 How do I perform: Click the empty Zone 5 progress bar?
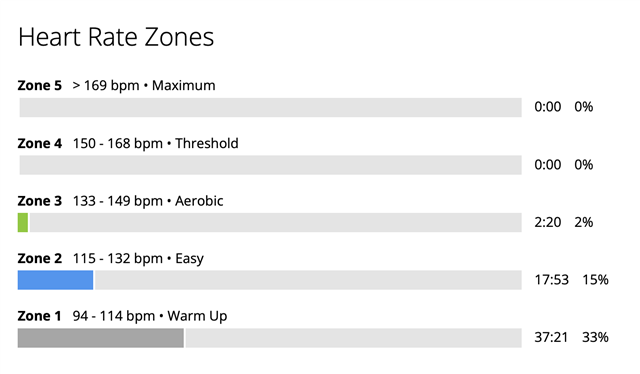coord(270,107)
